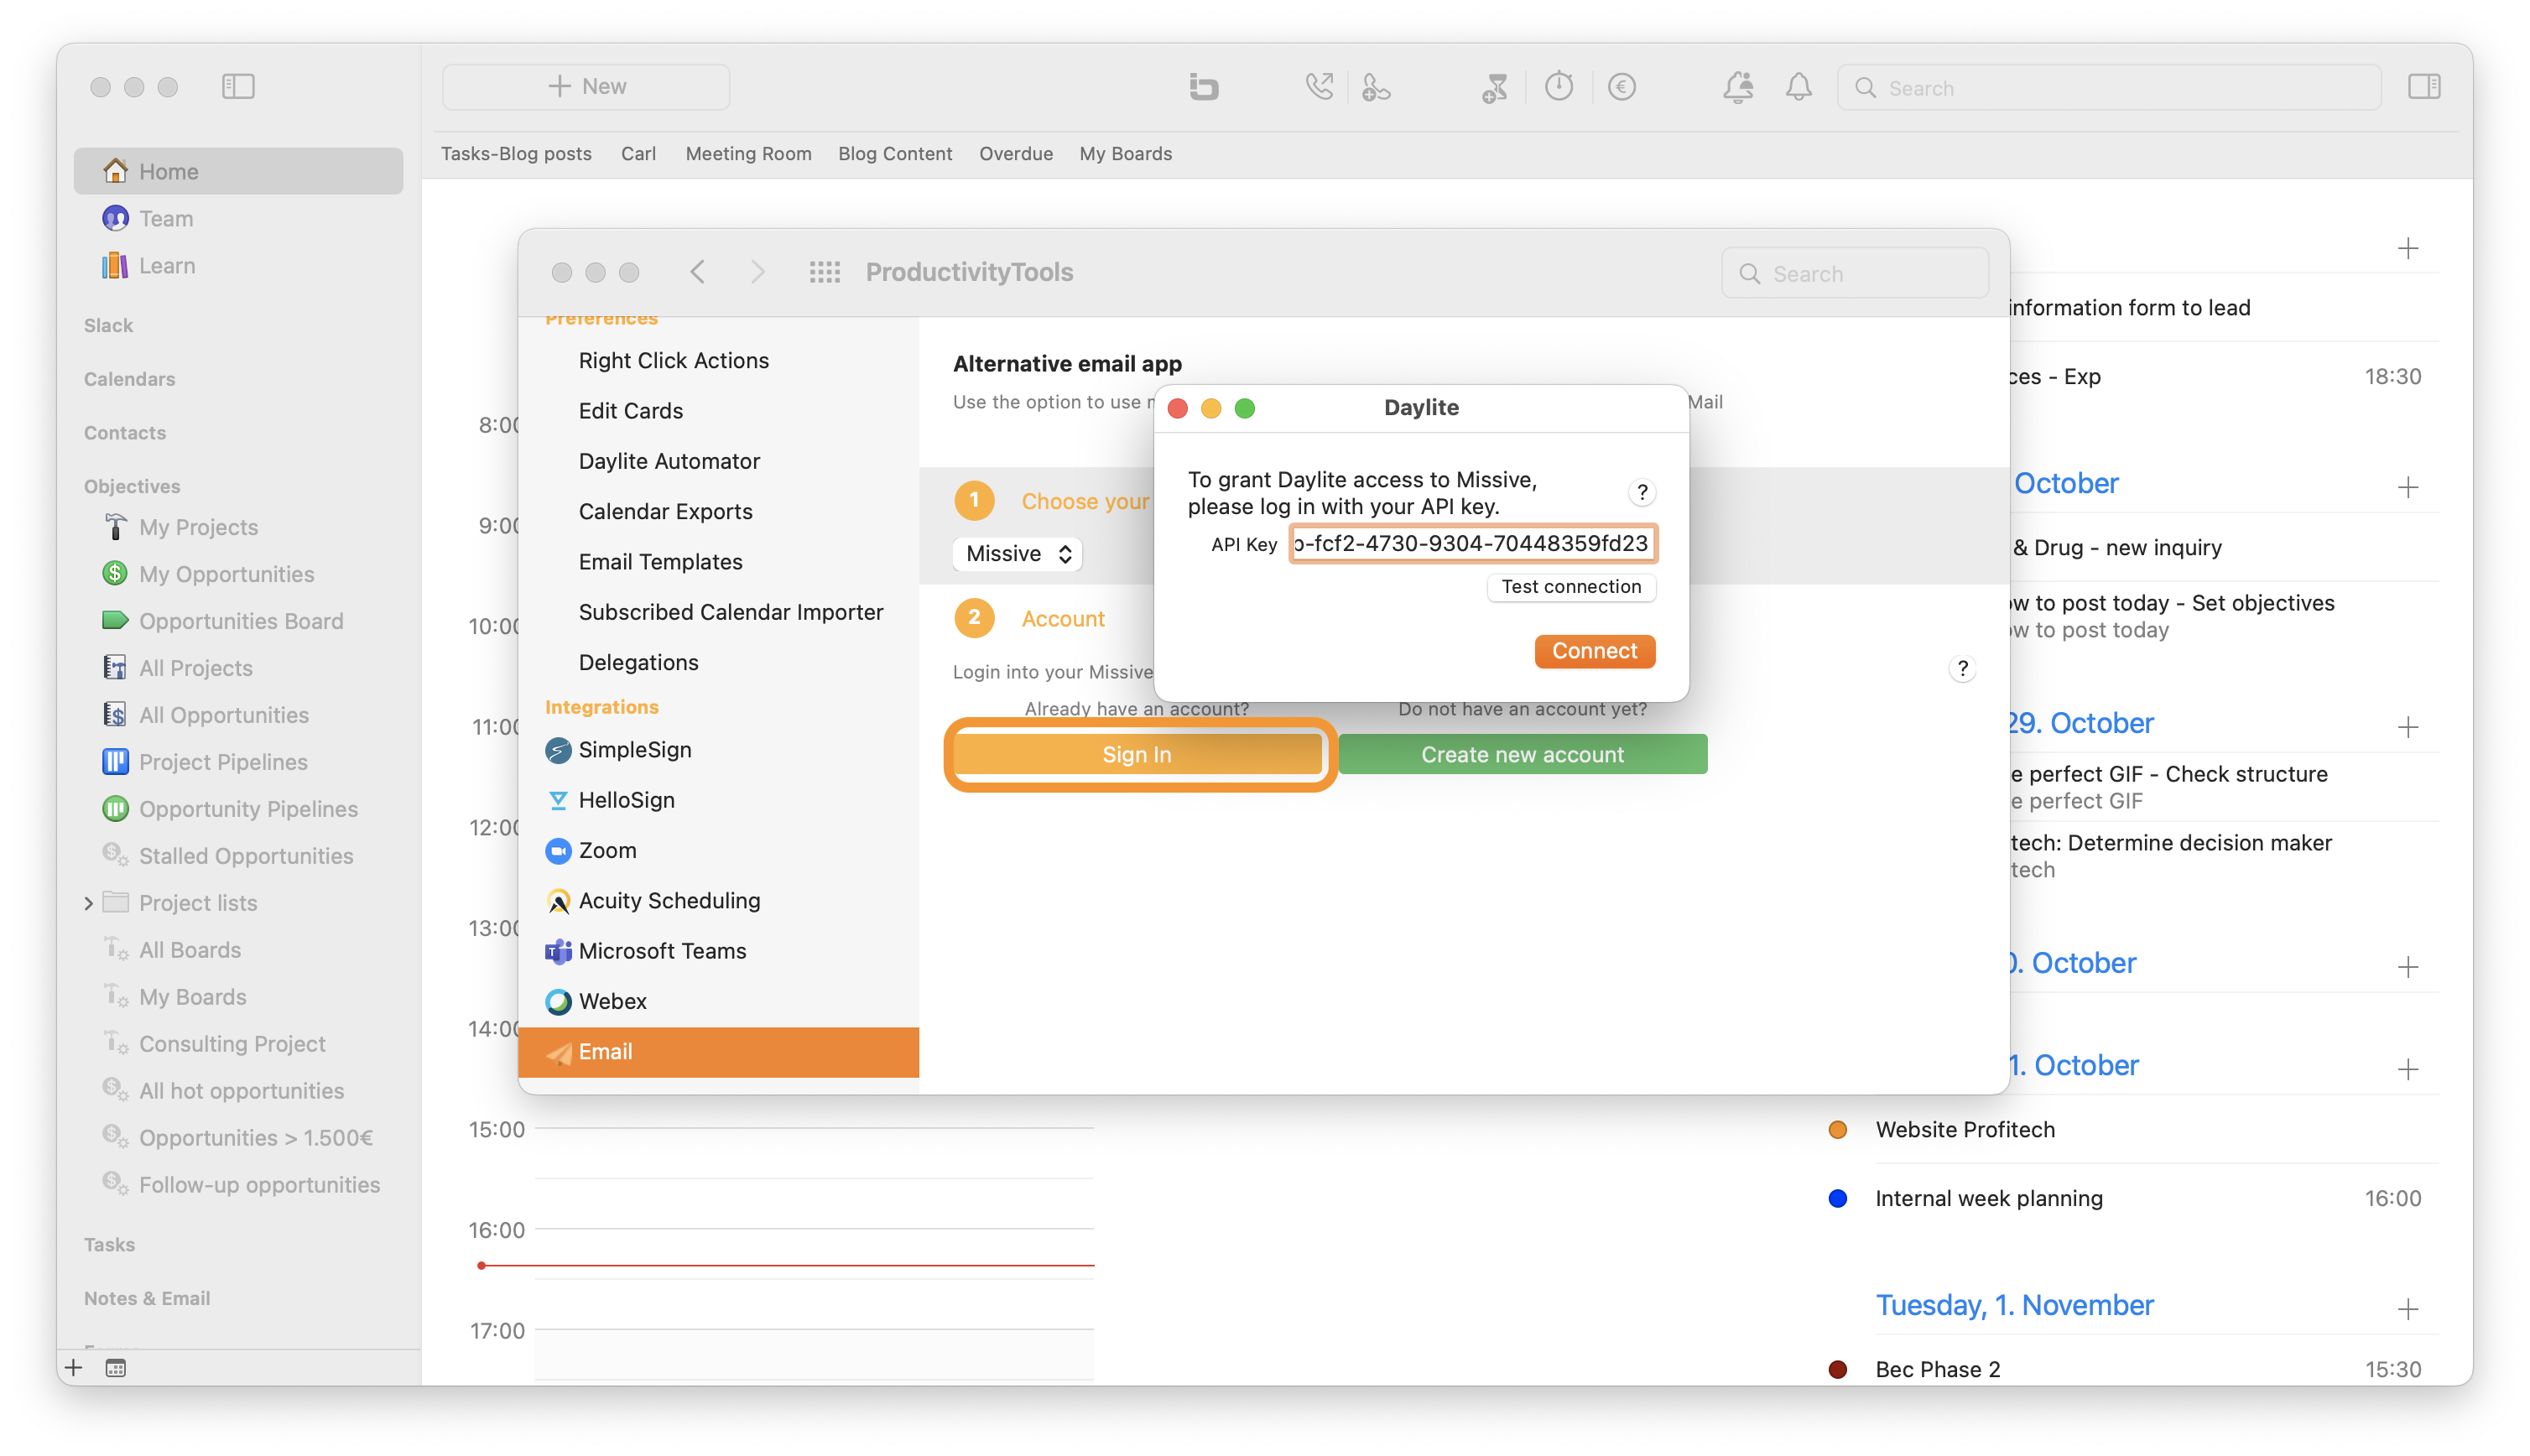Expand the Project lists folder

coord(89,903)
